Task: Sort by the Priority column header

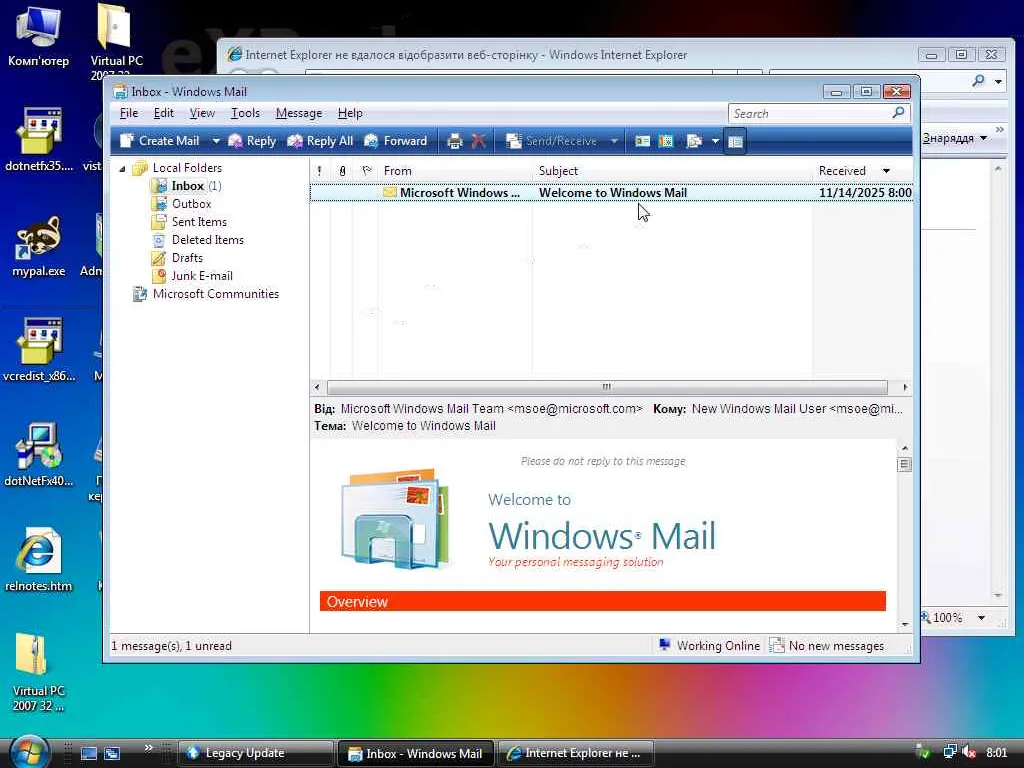Action: (x=319, y=171)
